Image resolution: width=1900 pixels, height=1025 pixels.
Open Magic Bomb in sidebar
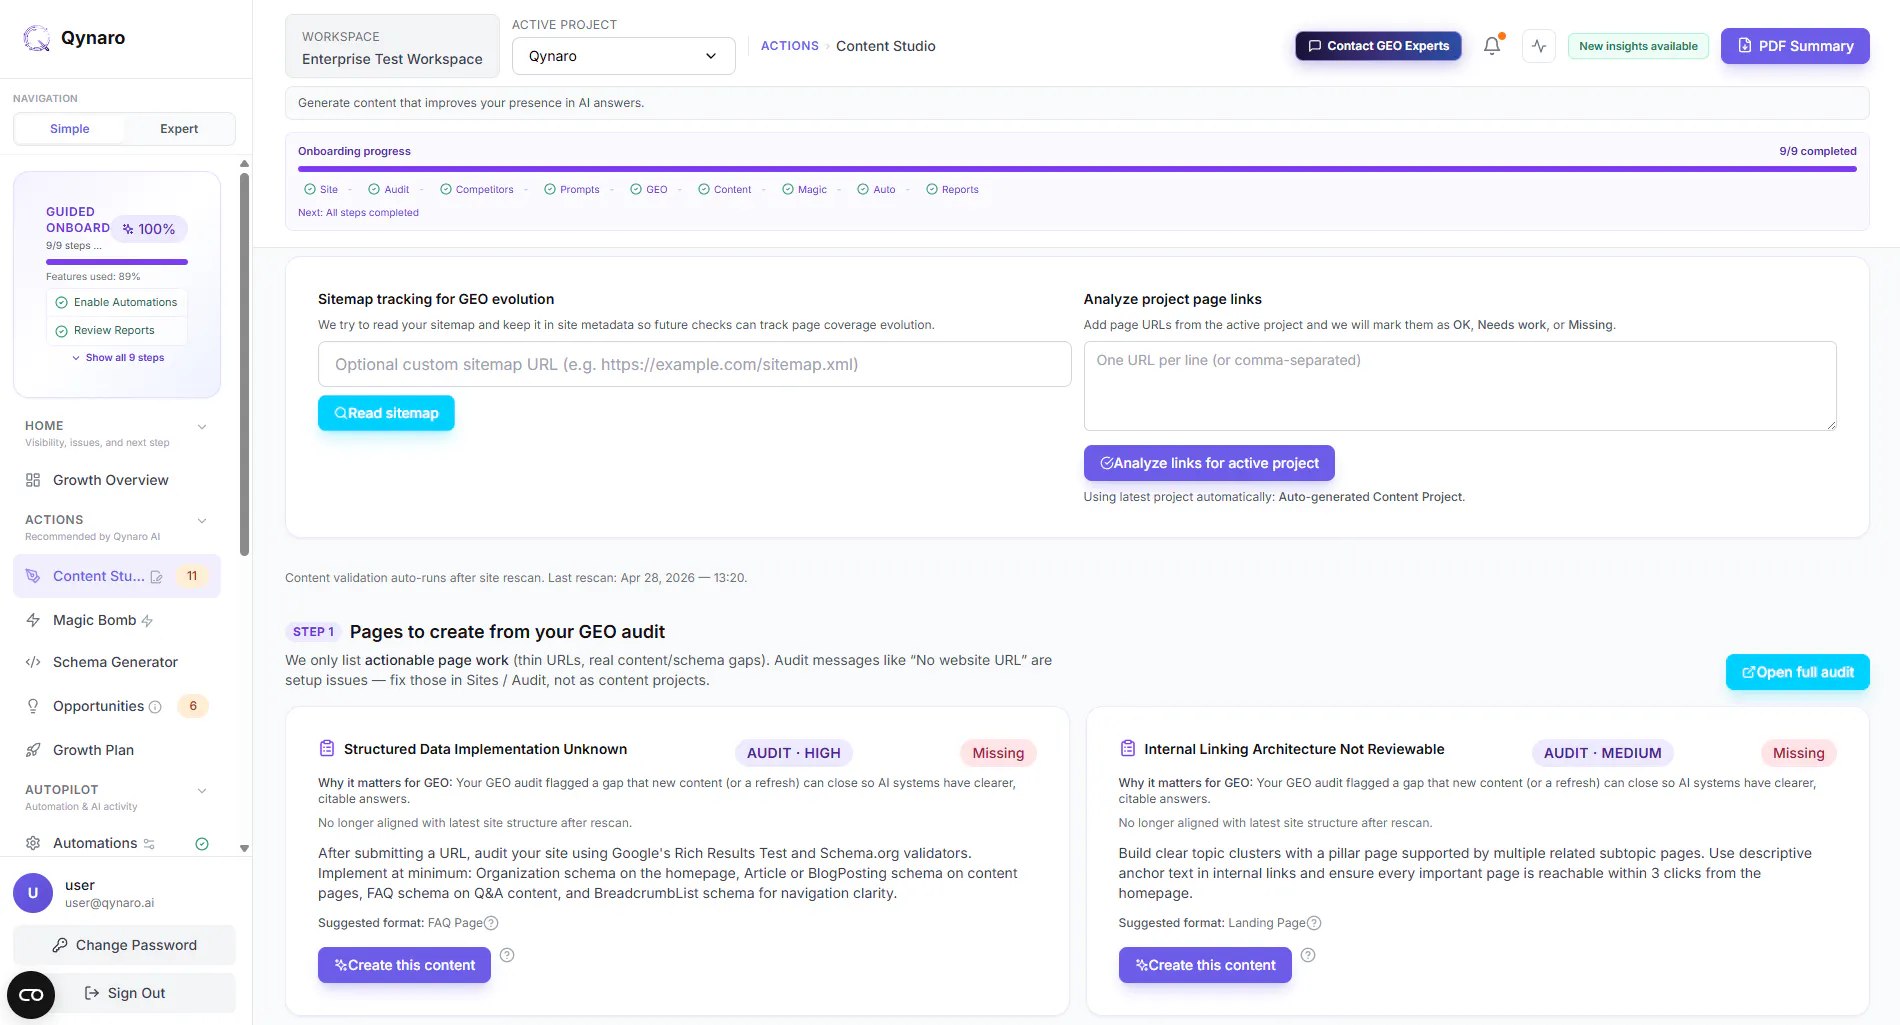coord(117,620)
